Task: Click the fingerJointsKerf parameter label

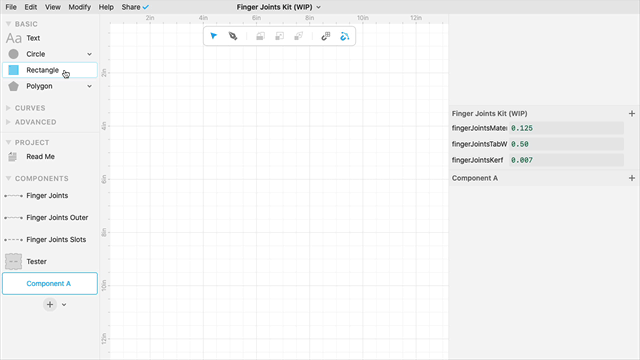Action: click(x=477, y=160)
